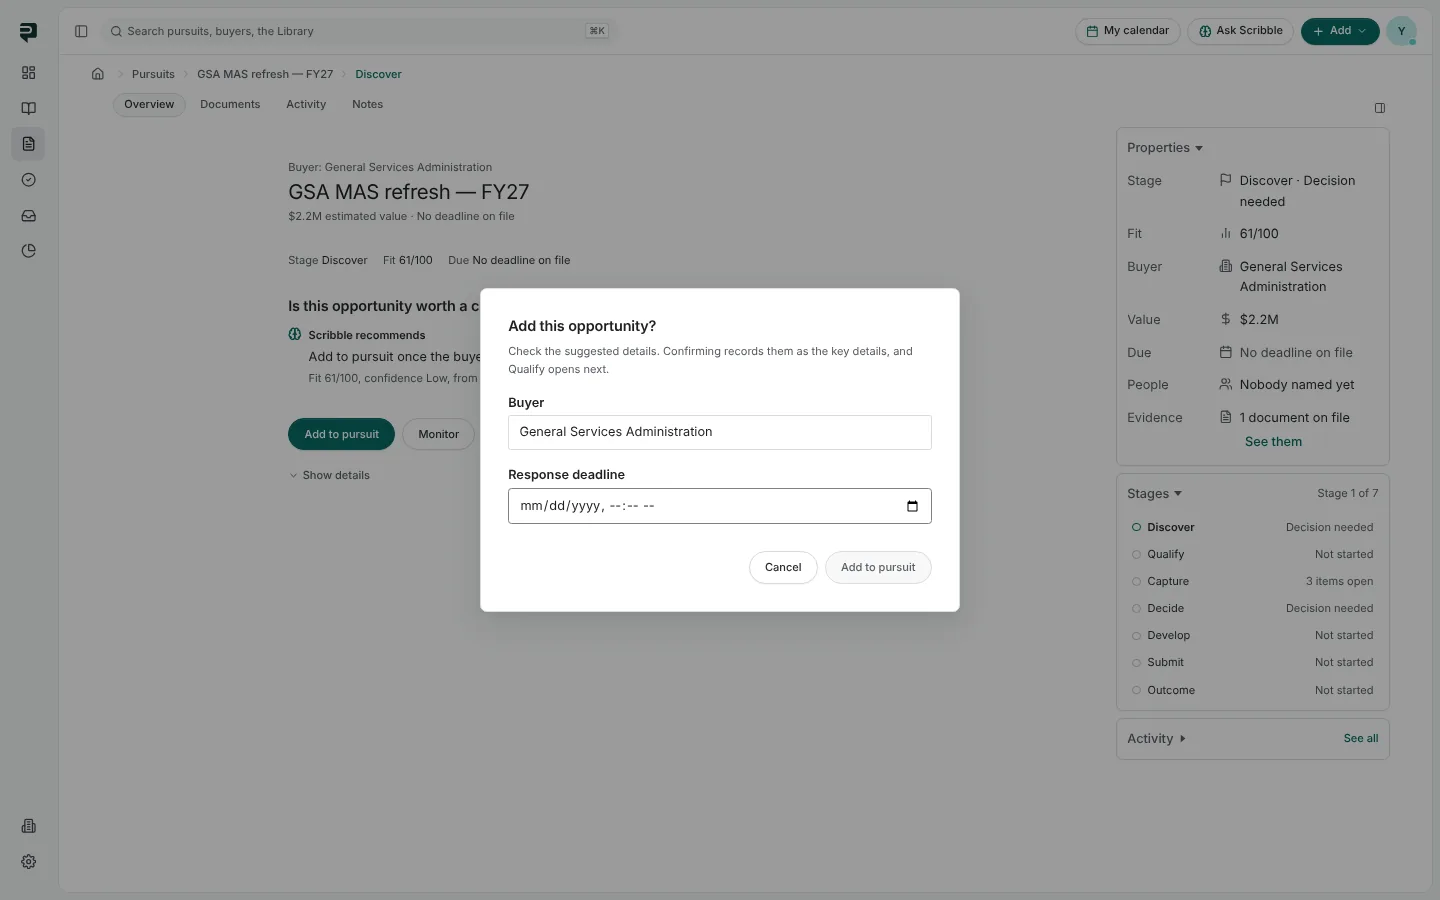
Task: Focus the search pursuits, buyers, Library box
Action: pos(358,31)
